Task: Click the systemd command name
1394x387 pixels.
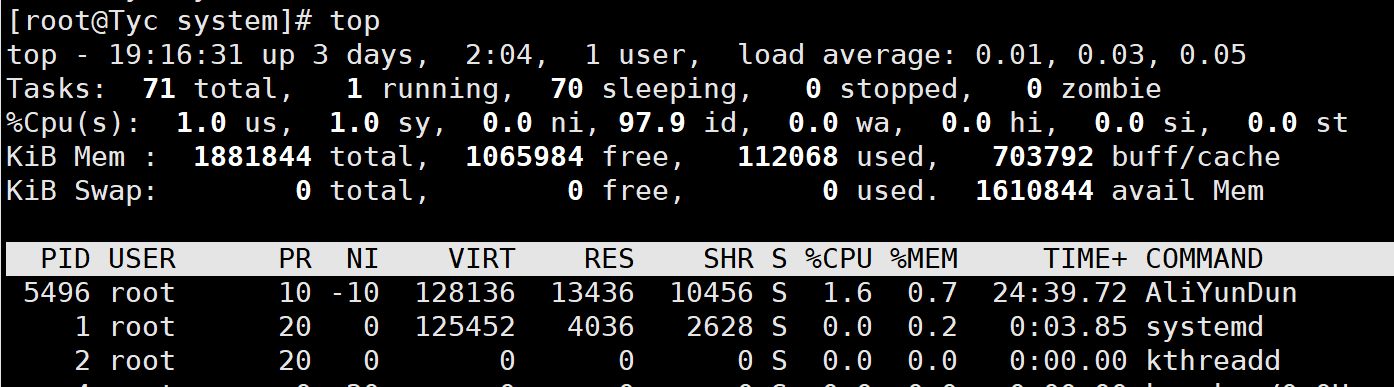Action: tap(1204, 327)
